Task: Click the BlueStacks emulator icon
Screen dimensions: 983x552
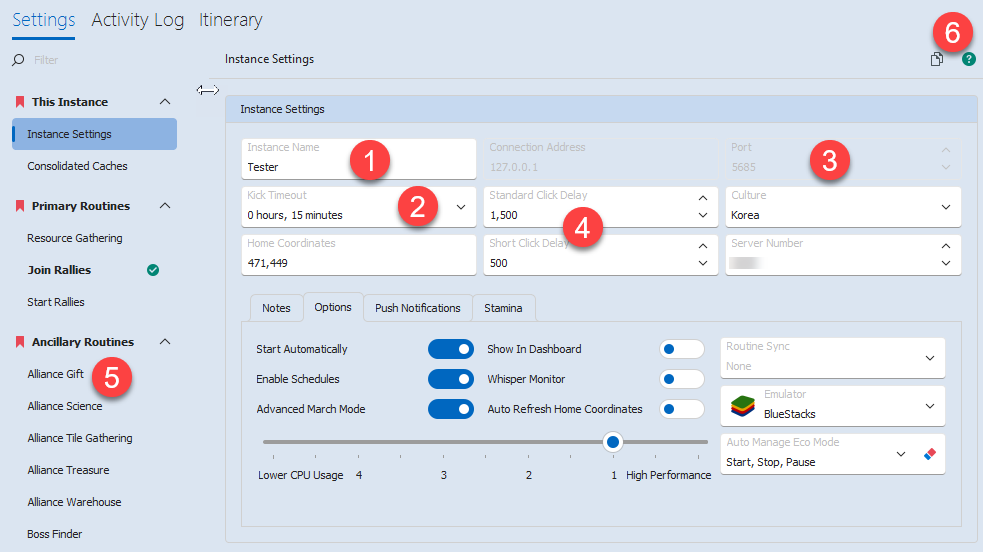Action: [x=741, y=406]
